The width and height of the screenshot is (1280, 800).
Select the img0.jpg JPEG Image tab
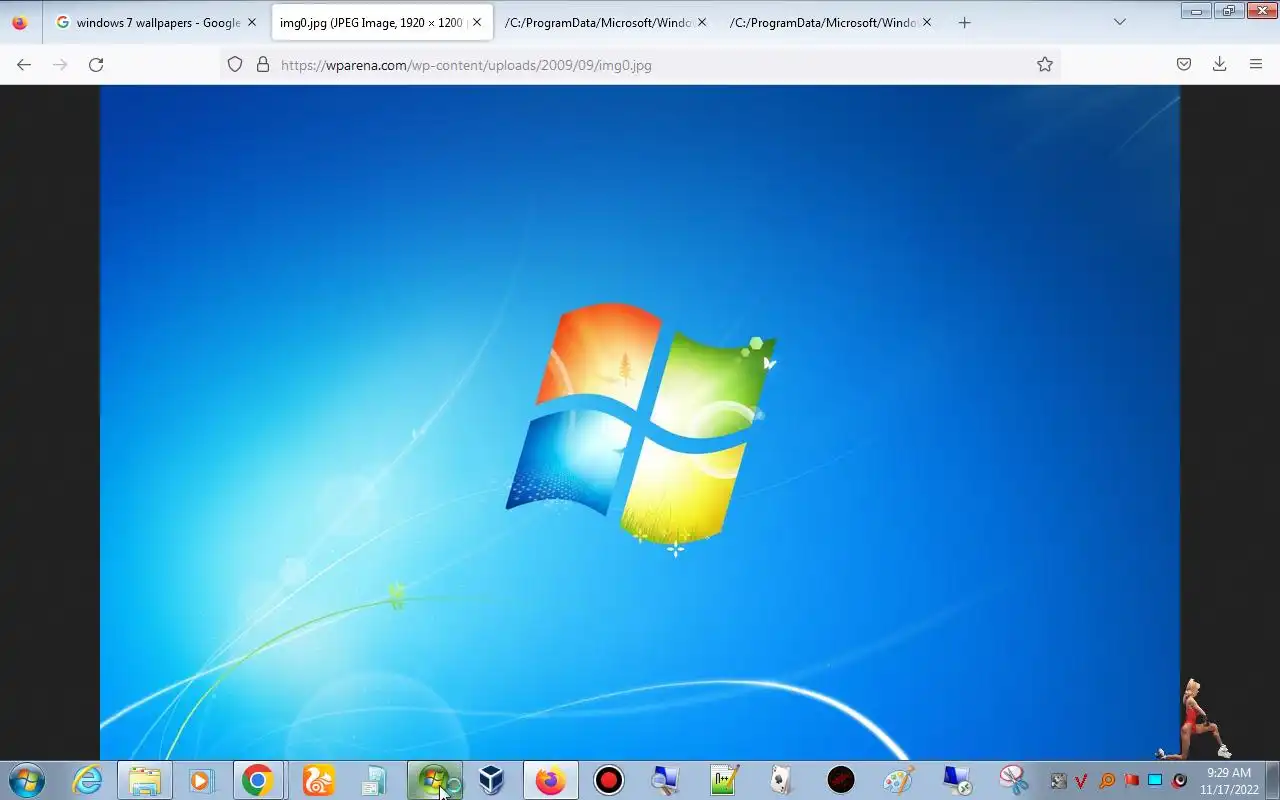pos(382,22)
